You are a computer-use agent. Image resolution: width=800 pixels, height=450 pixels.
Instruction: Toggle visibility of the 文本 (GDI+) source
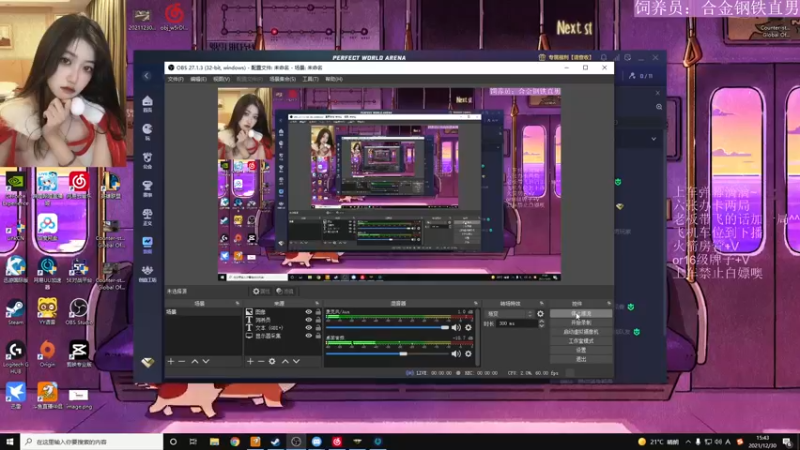coord(309,328)
